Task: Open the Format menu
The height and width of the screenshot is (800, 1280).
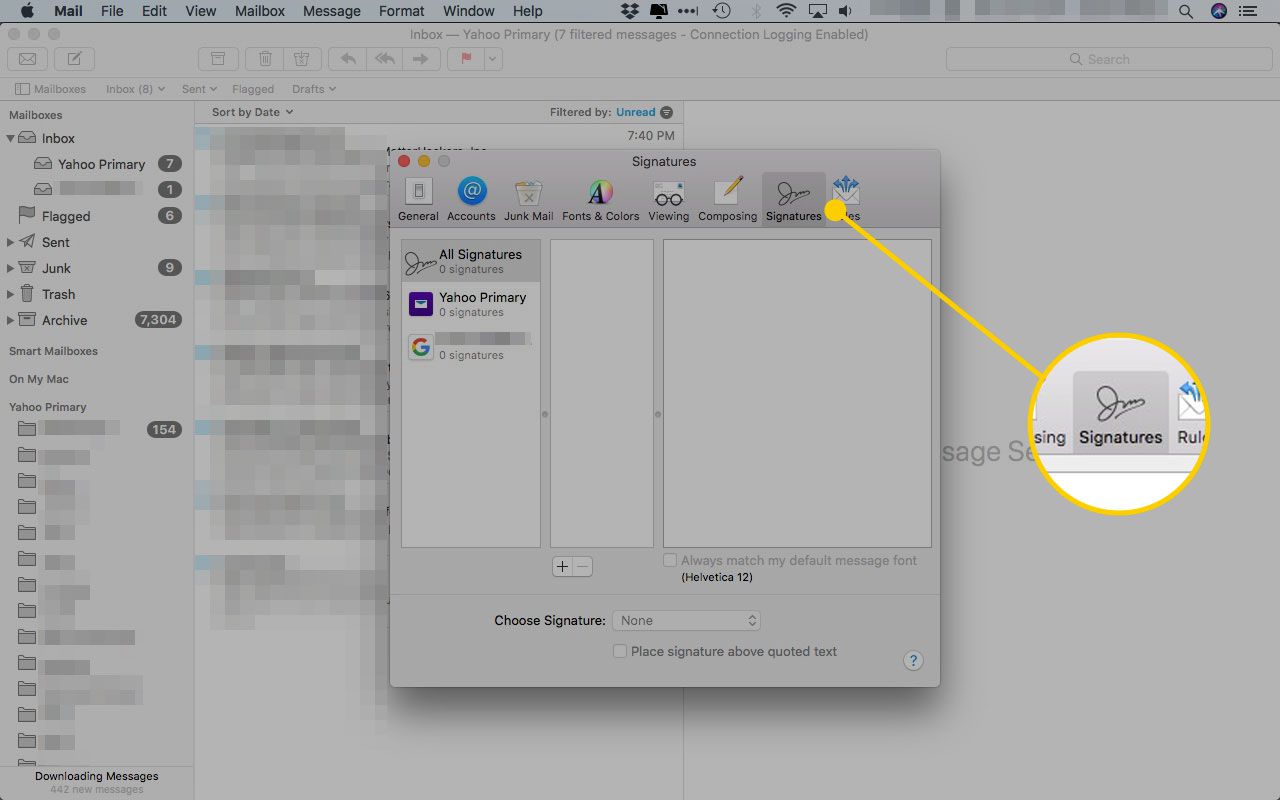Action: click(x=402, y=11)
